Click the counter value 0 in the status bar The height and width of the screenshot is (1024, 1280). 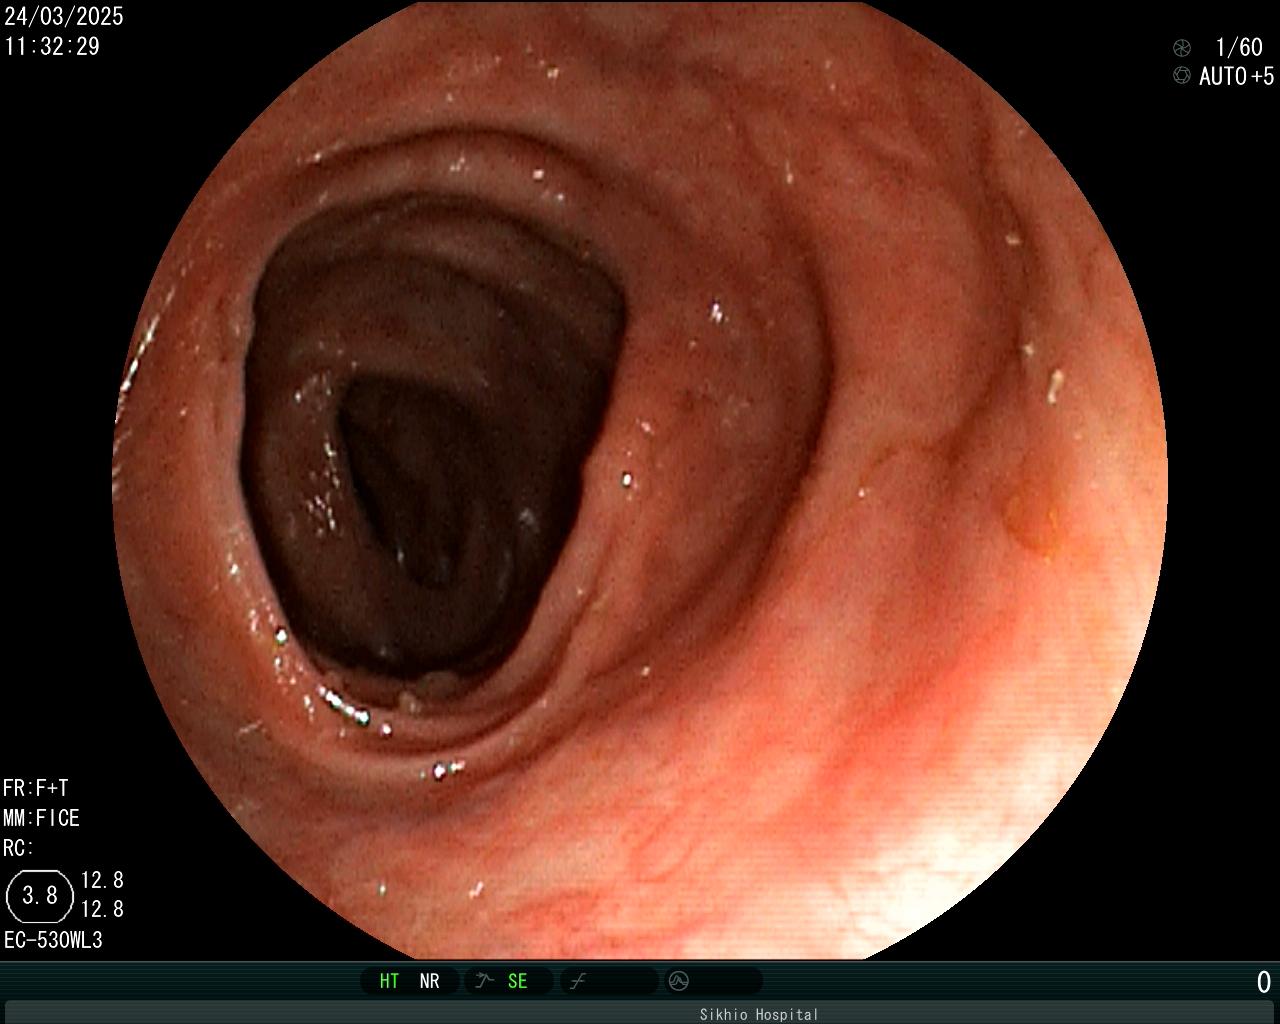pyautogui.click(x=1264, y=982)
